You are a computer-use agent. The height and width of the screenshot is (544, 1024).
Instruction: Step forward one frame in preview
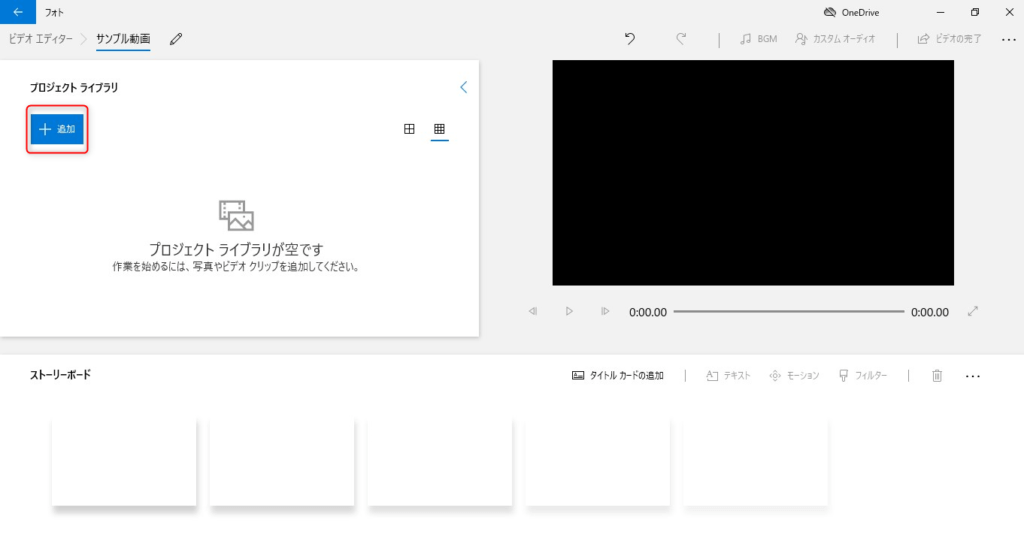(x=605, y=312)
